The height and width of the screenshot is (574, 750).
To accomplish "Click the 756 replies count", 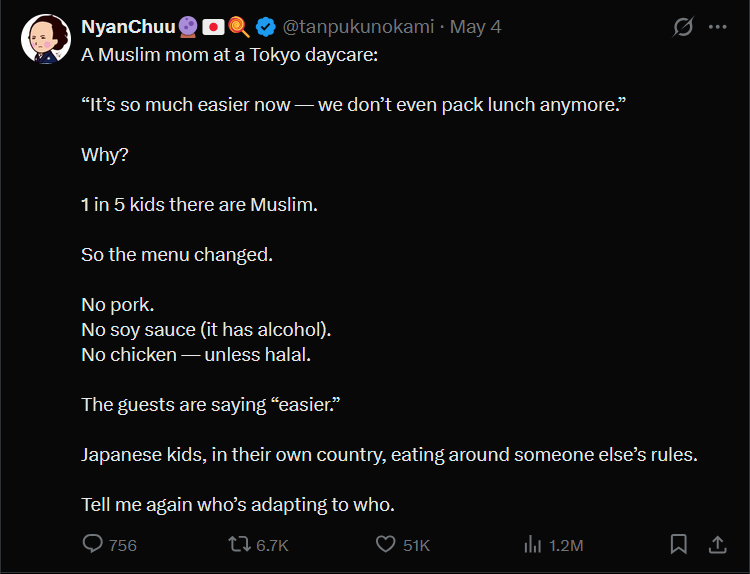I will 122,545.
